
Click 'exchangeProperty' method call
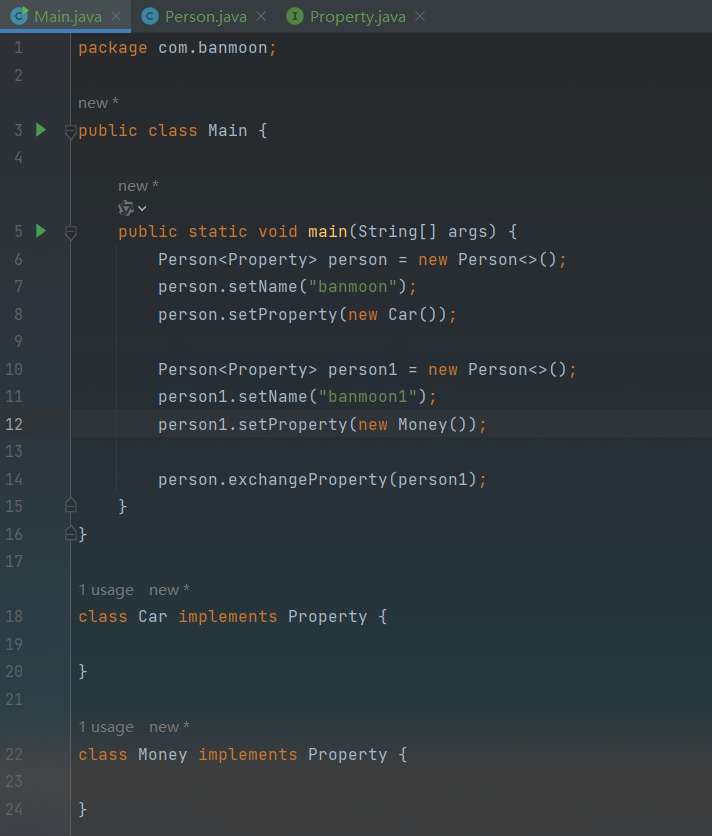pyautogui.click(x=308, y=479)
